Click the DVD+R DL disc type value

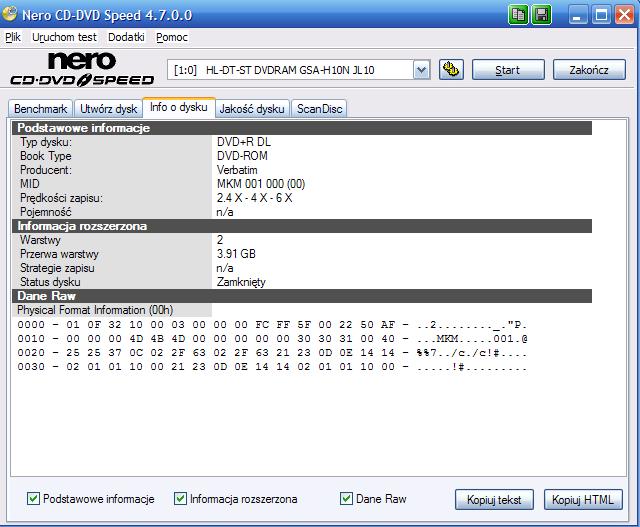pos(244,142)
